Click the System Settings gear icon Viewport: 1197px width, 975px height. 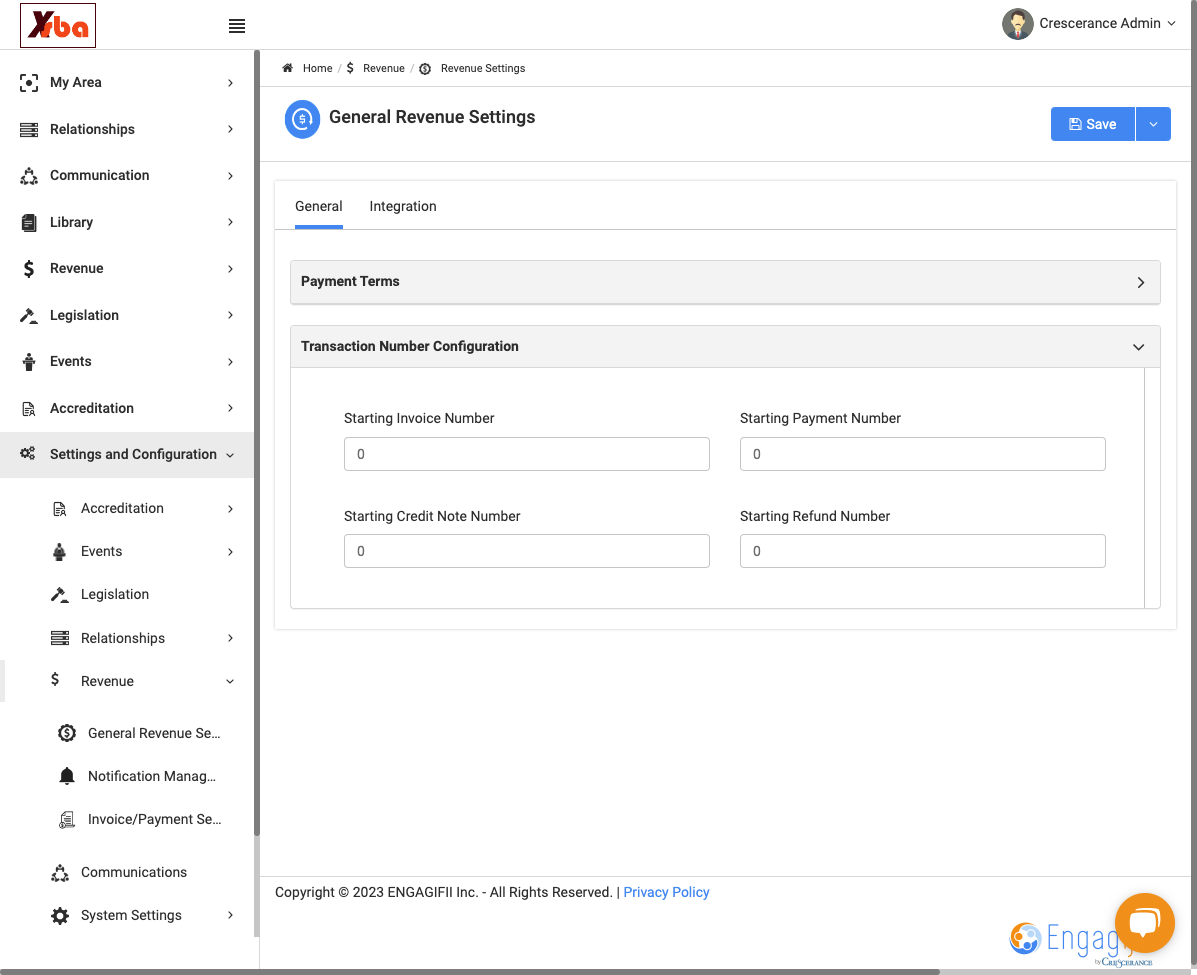(x=60, y=915)
